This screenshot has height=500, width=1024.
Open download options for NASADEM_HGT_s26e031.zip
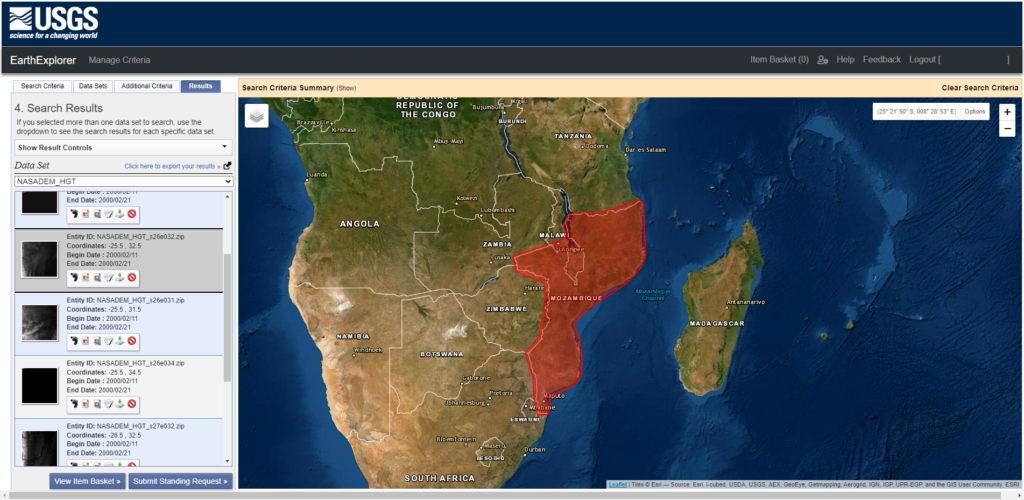pyautogui.click(x=120, y=341)
